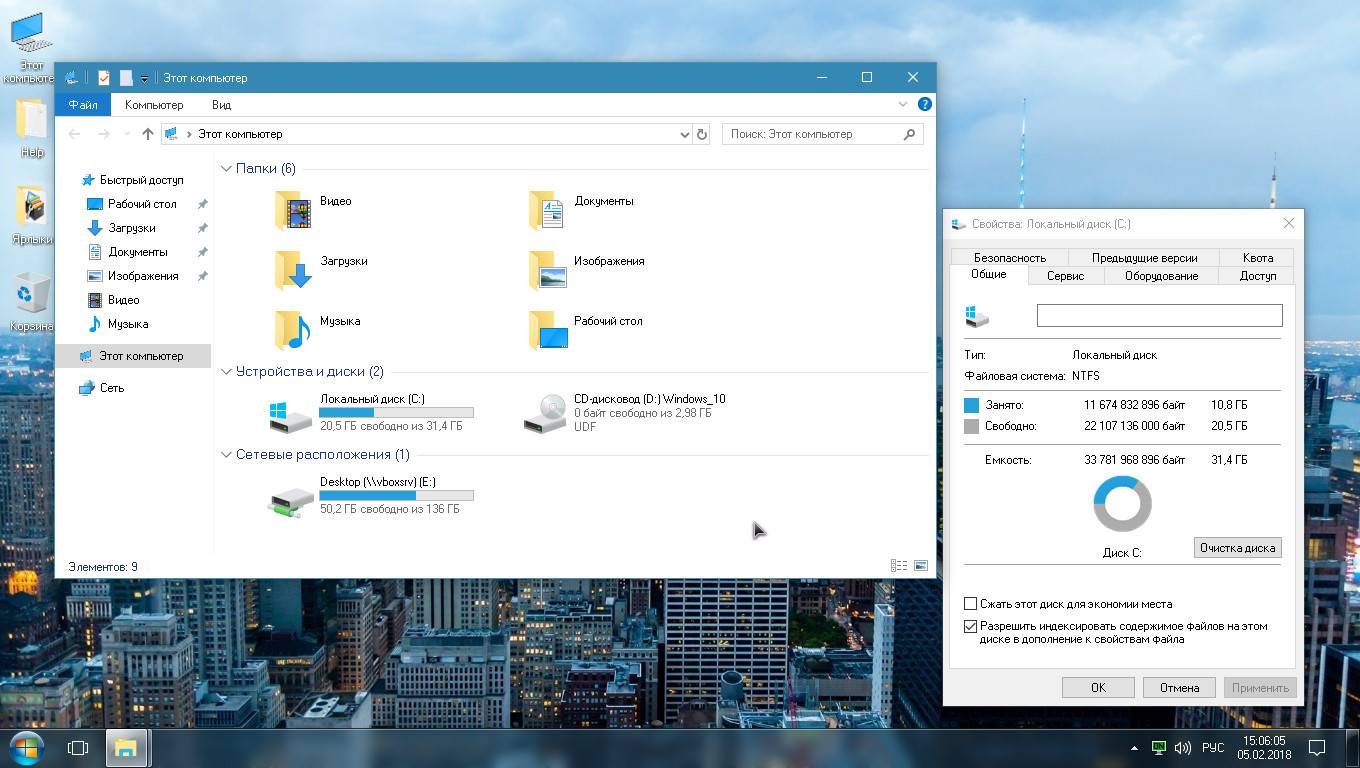Click the disk label input field in Свойства
The width and height of the screenshot is (1360, 768).
tap(1159, 316)
